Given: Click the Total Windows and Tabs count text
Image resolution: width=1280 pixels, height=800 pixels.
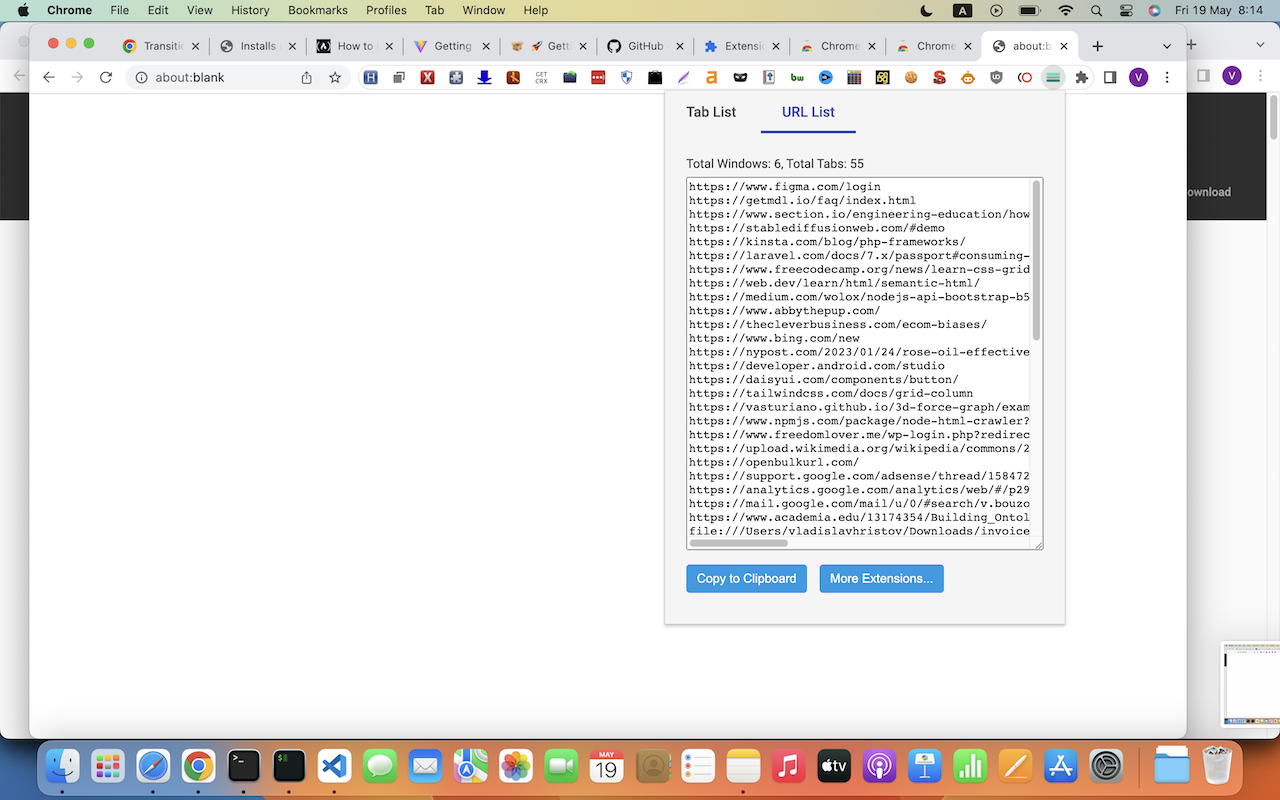Looking at the screenshot, I should tap(775, 164).
